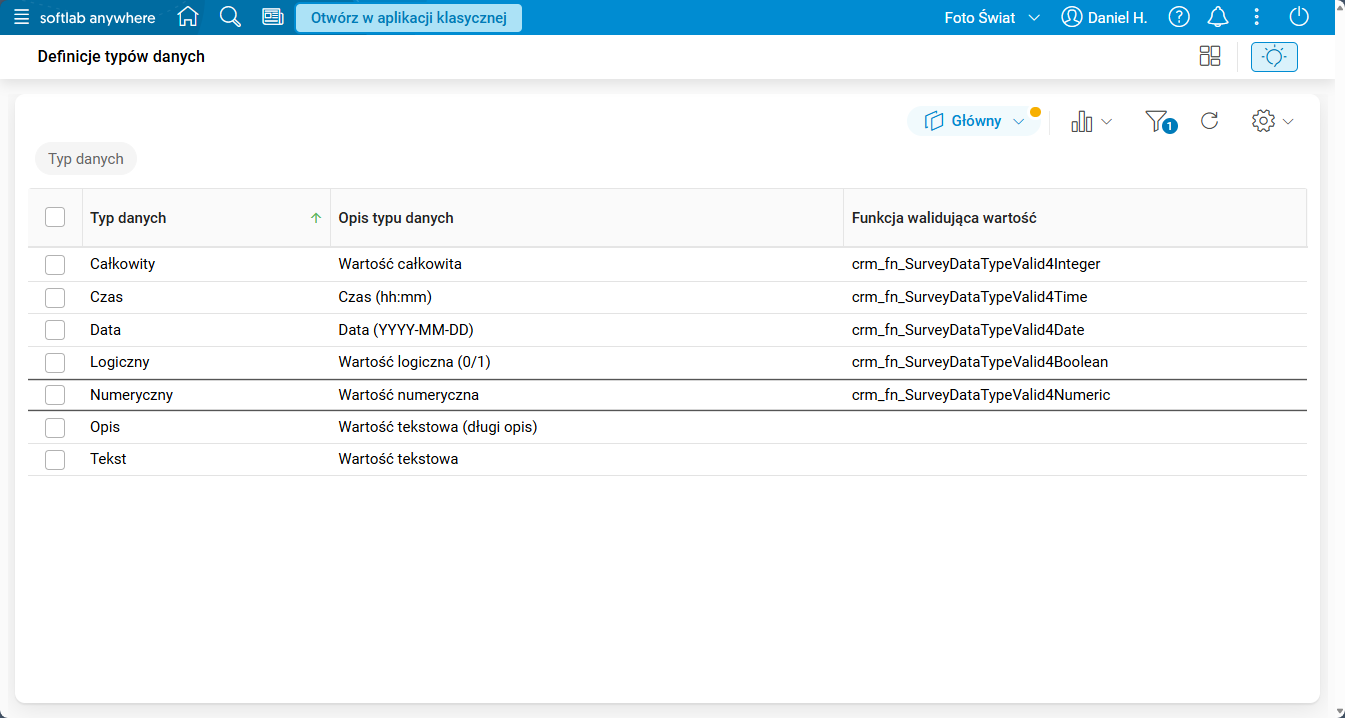This screenshot has height=718, width=1345.
Task: Click the Typ danych filter chip
Action: pyautogui.click(x=86, y=159)
